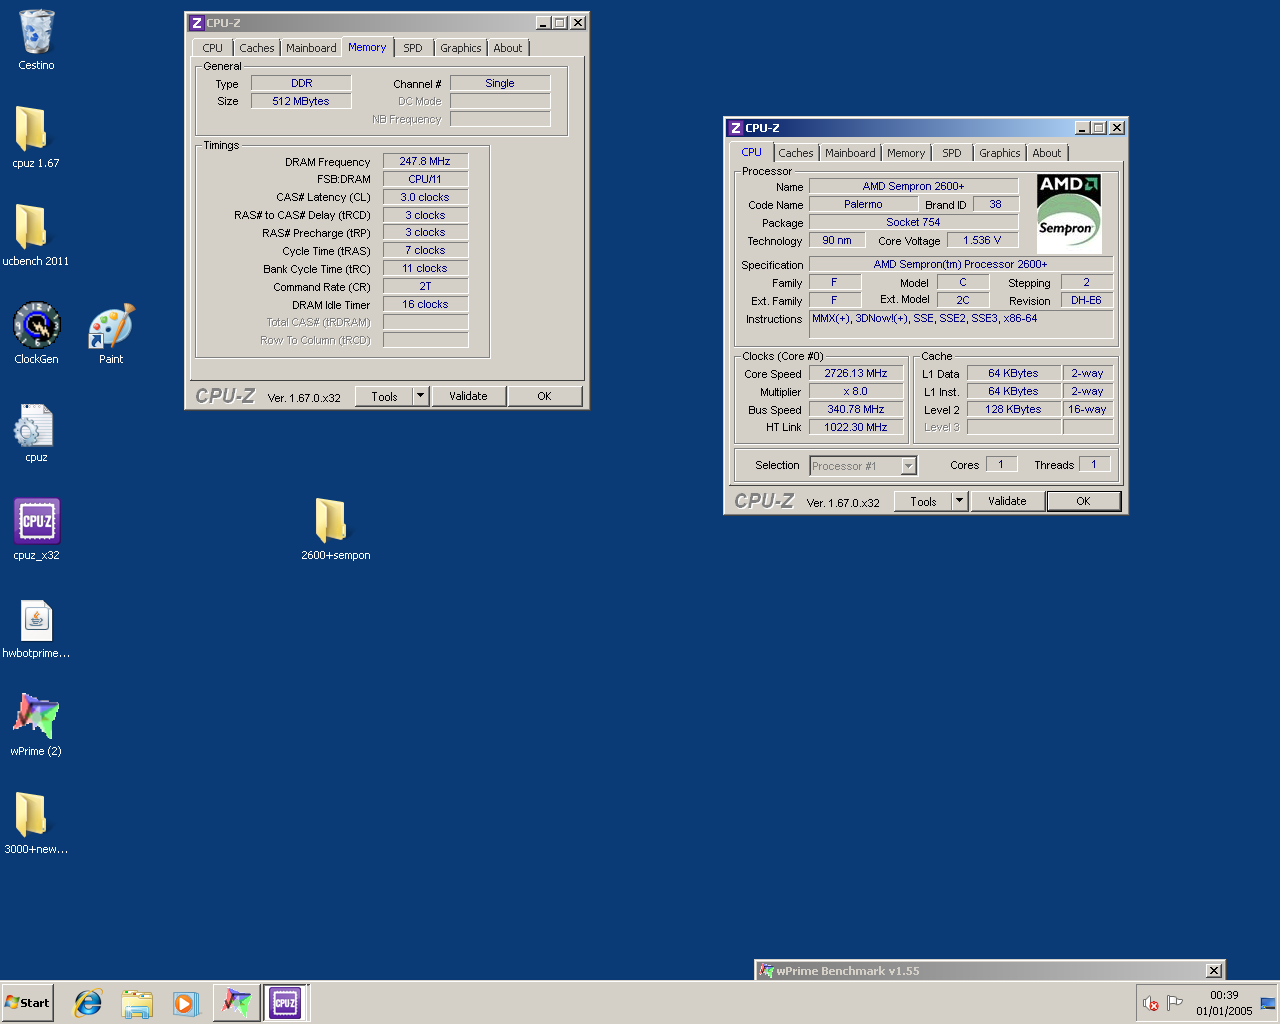
Task: Switch to Mainboard tab in Memory window
Action: 311,48
